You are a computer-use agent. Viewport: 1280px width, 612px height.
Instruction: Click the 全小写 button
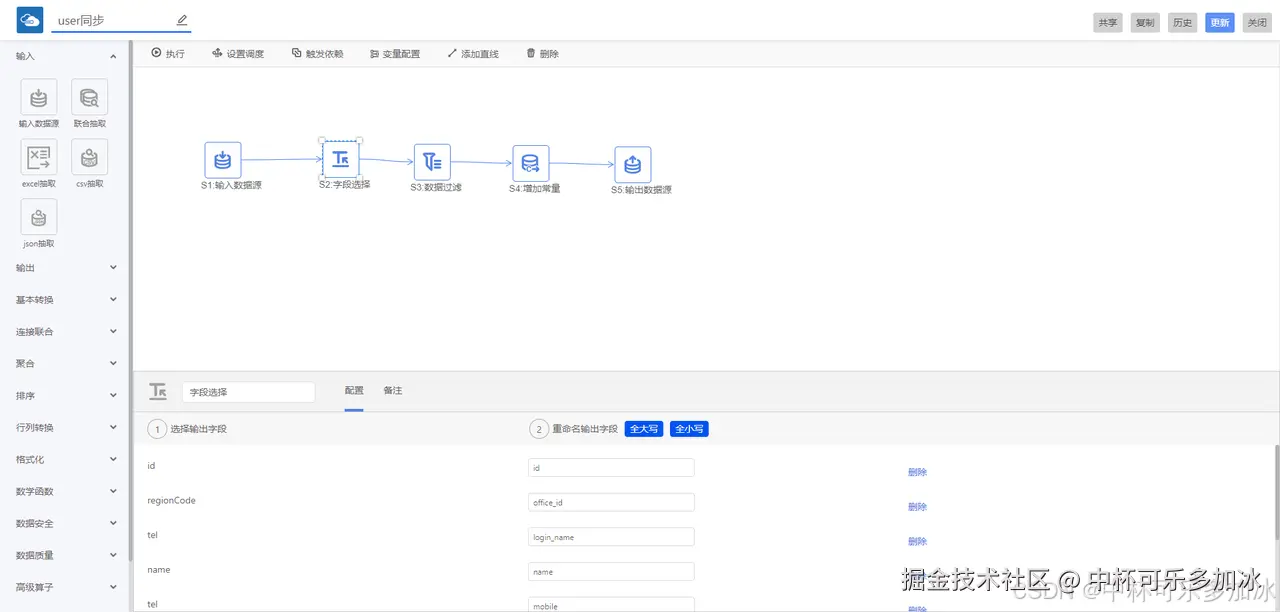click(689, 429)
